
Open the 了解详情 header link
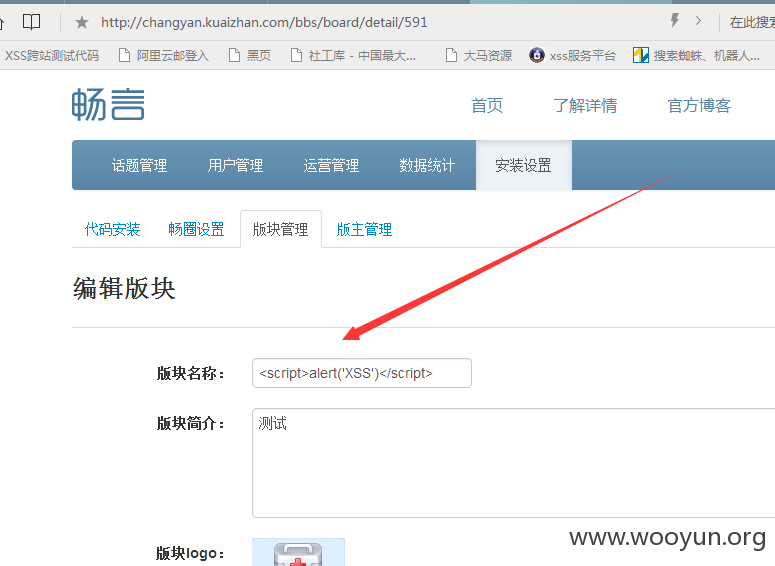pos(585,105)
